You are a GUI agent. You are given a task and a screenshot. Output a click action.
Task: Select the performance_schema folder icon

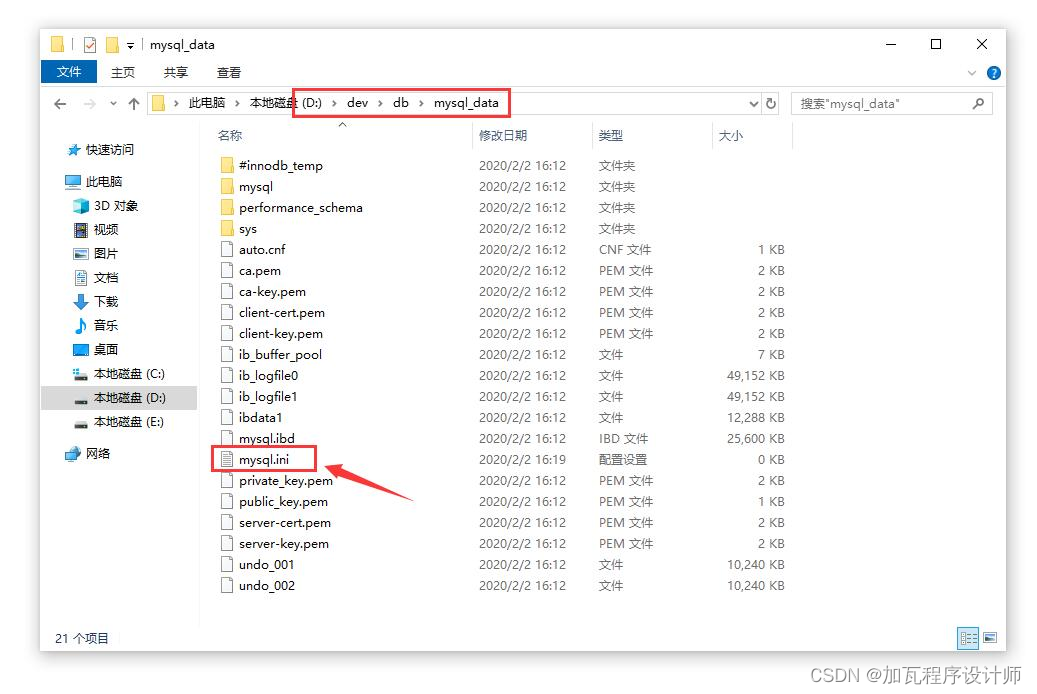[x=227, y=207]
